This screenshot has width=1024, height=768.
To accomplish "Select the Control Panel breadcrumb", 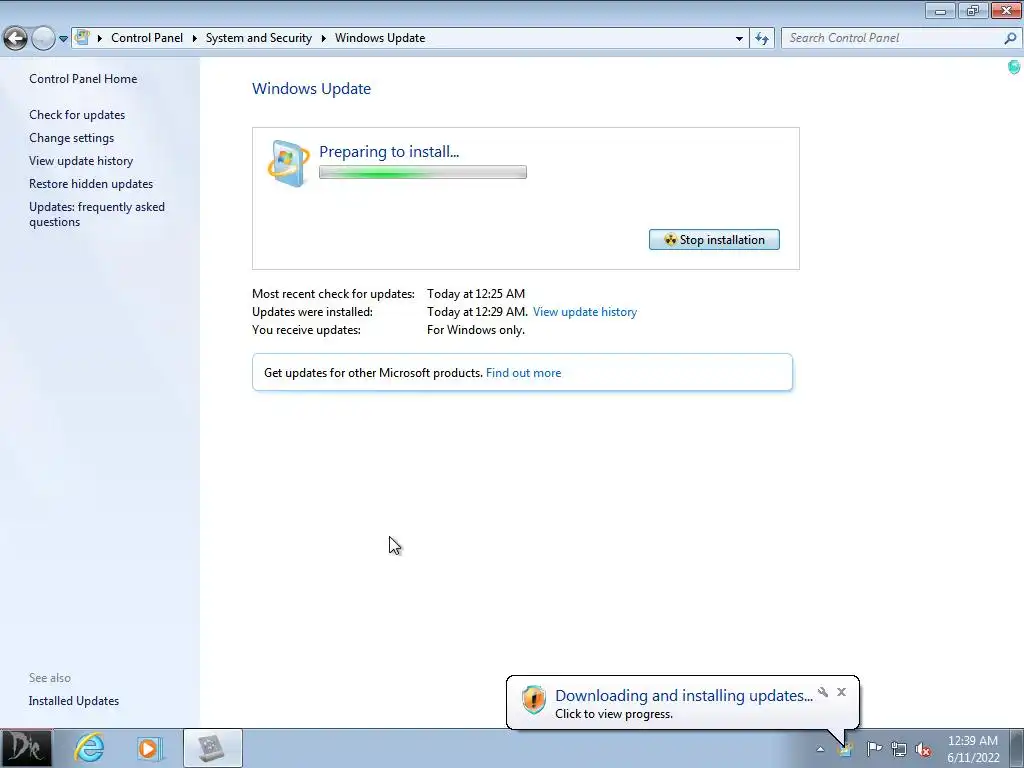I will (147, 38).
